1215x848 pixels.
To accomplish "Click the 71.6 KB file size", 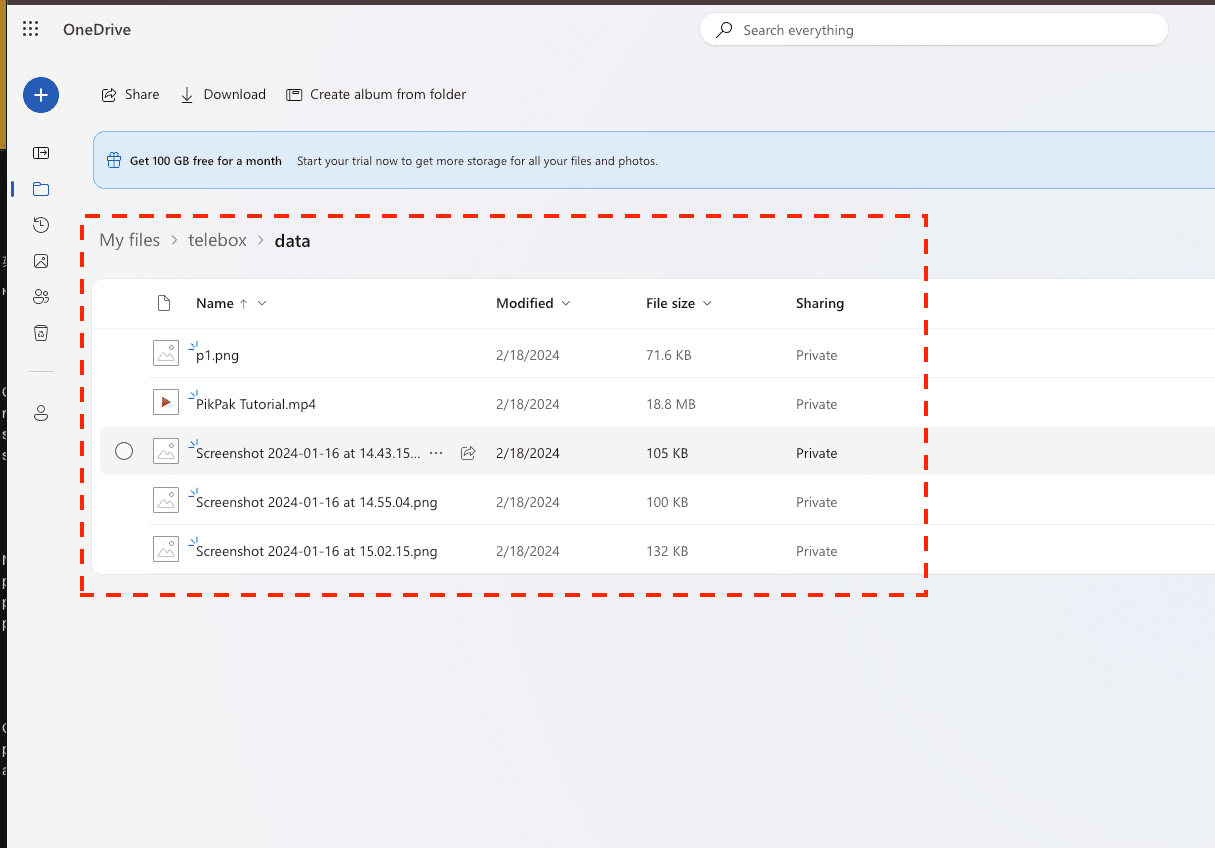I will (x=669, y=355).
